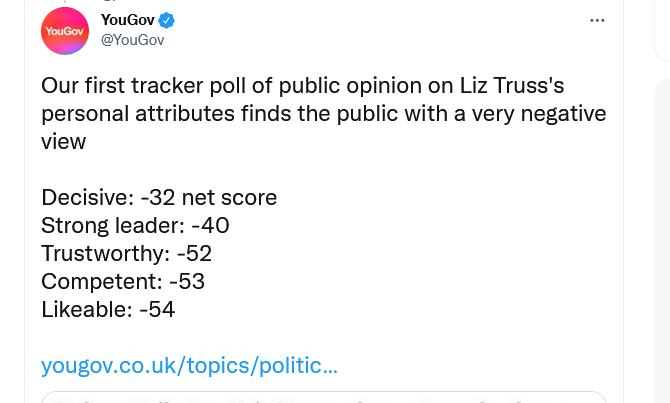
Task: Click the thread connector line above the avatar
Action: 65,1
